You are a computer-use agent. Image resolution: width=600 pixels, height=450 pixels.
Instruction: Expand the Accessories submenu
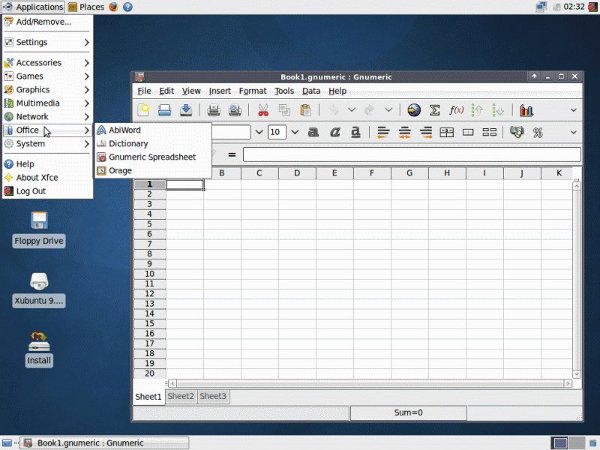point(47,62)
